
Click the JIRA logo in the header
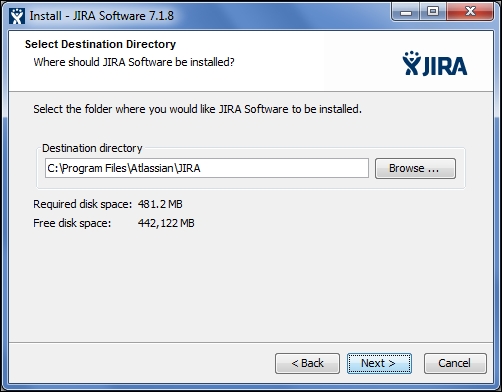(x=435, y=63)
